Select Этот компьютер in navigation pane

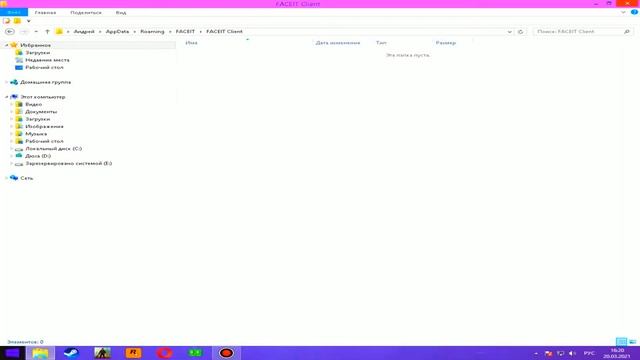point(42,97)
